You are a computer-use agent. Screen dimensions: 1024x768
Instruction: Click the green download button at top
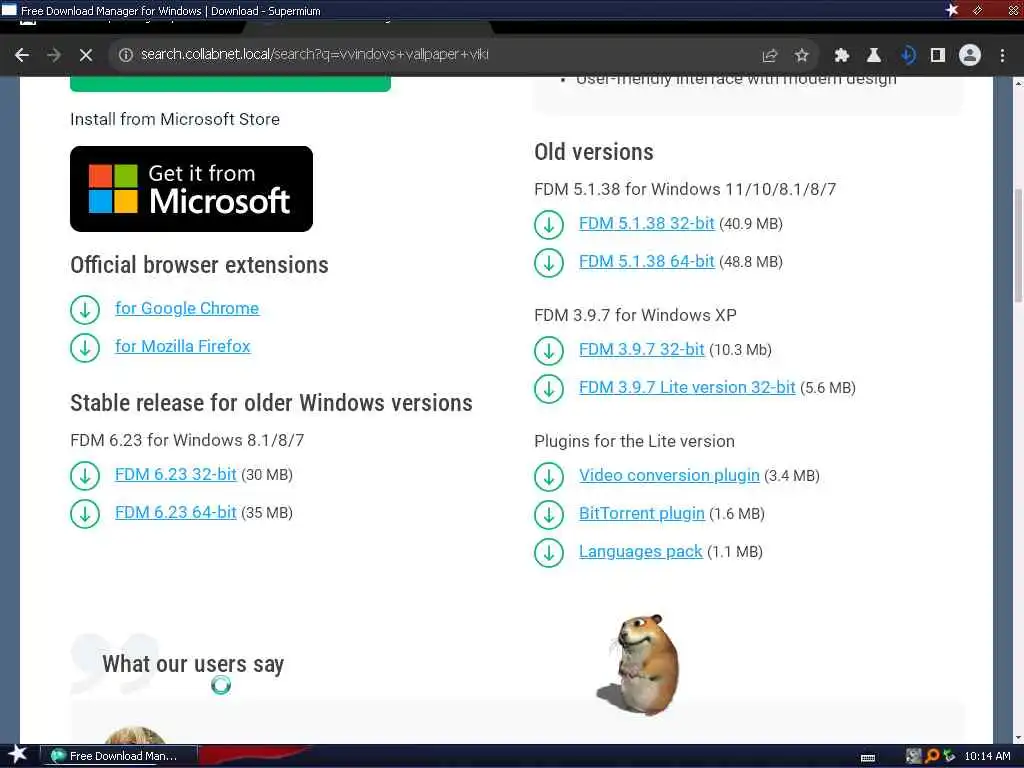pos(231,84)
